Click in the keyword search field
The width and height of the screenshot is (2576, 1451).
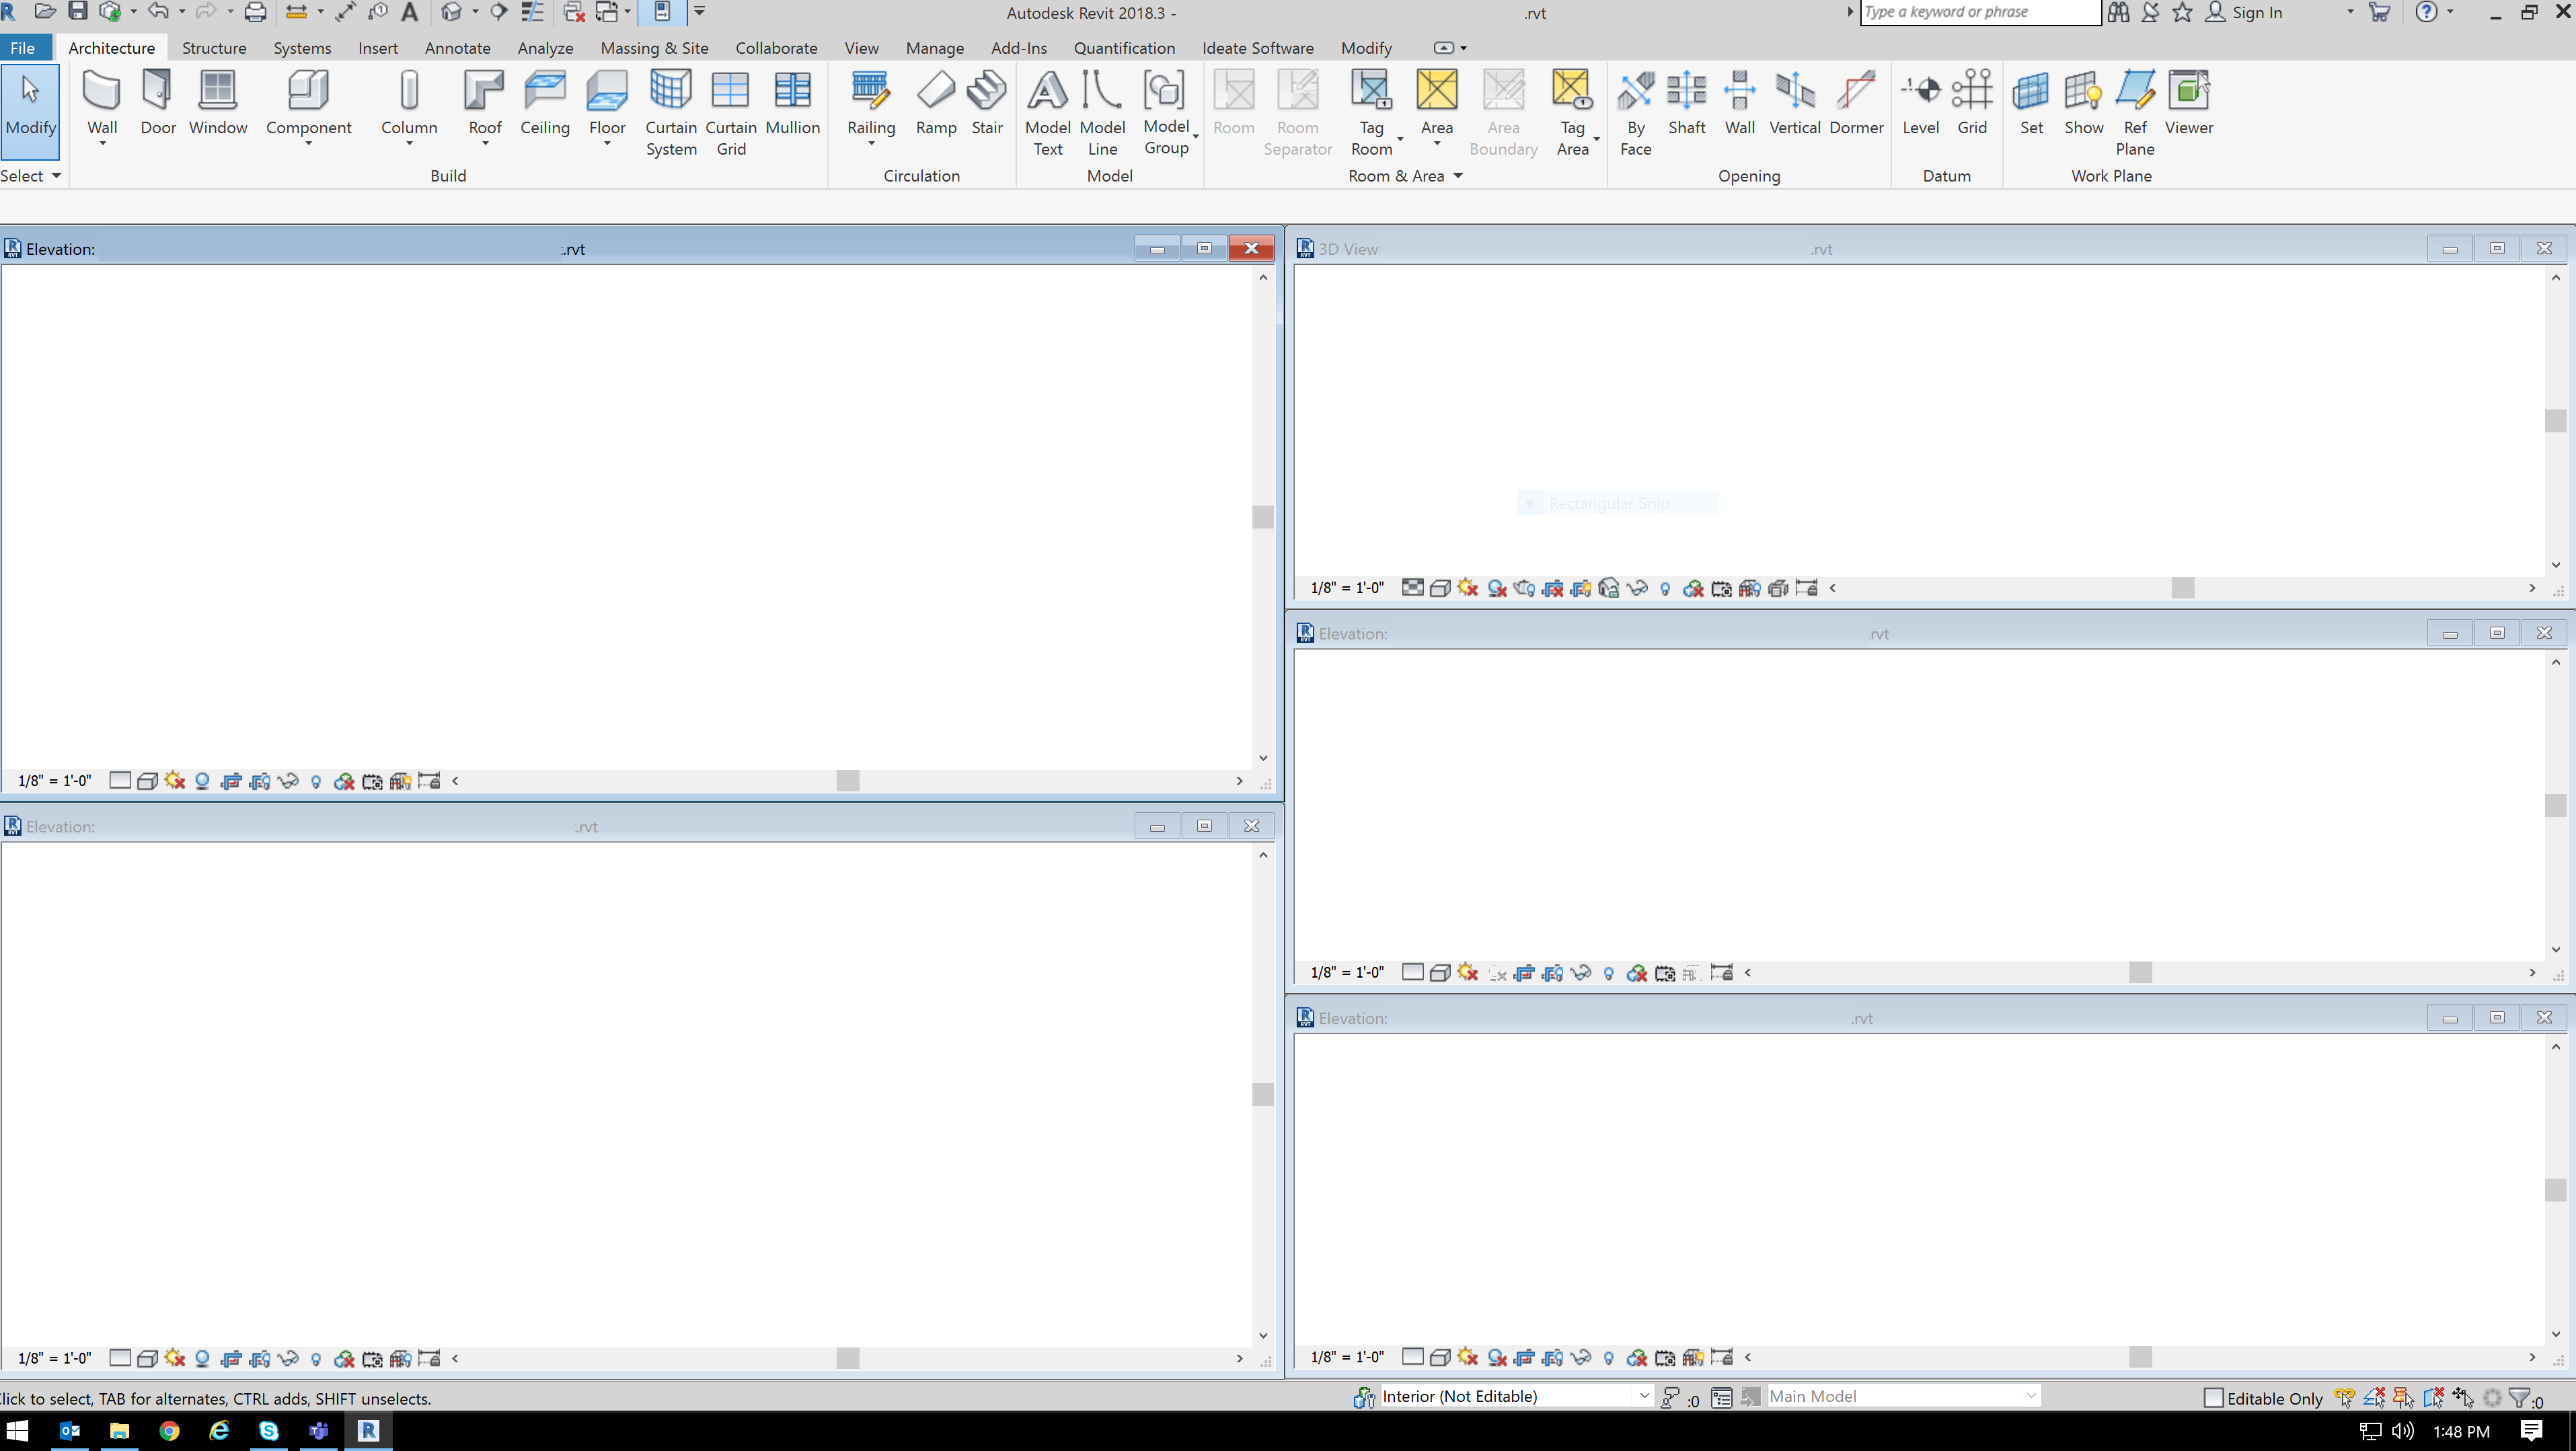click(x=1979, y=12)
